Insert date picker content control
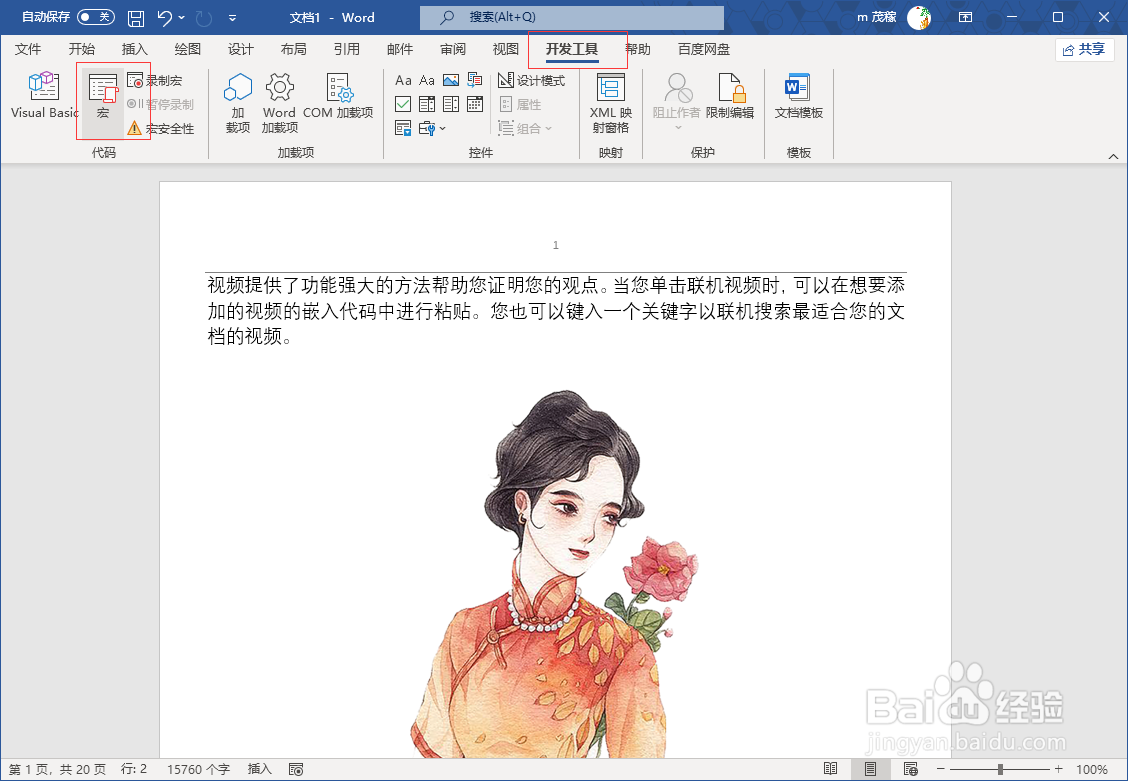Viewport: 1128px width, 781px height. point(475,104)
